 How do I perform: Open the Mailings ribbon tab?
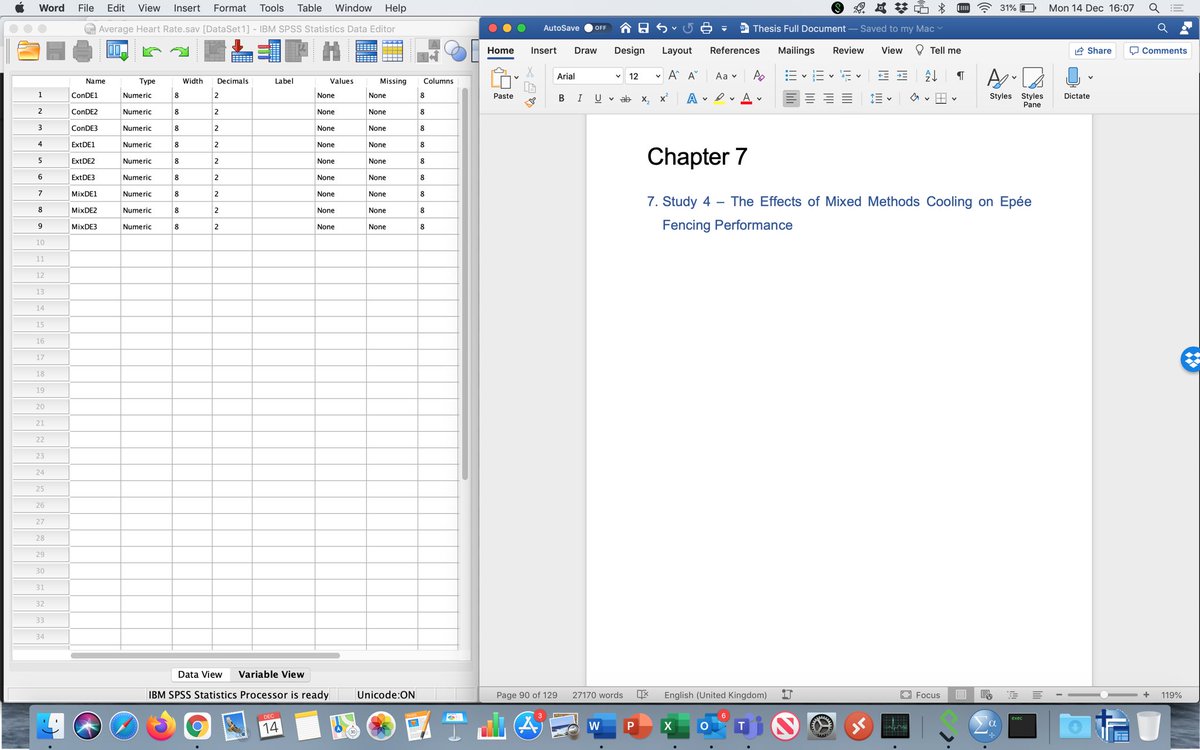tap(796, 50)
